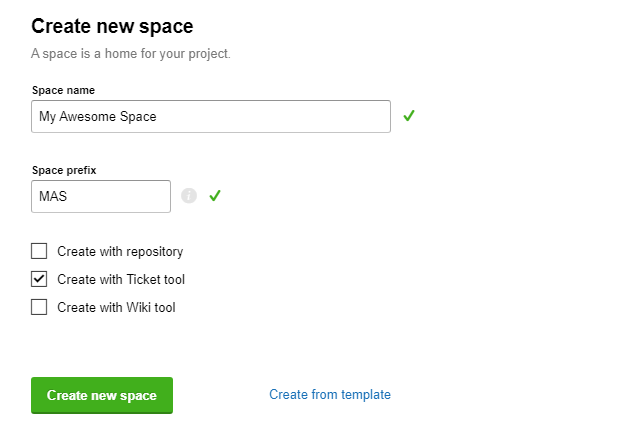
Task: Click the "Create with Ticket tool" label text
Action: coord(121,280)
